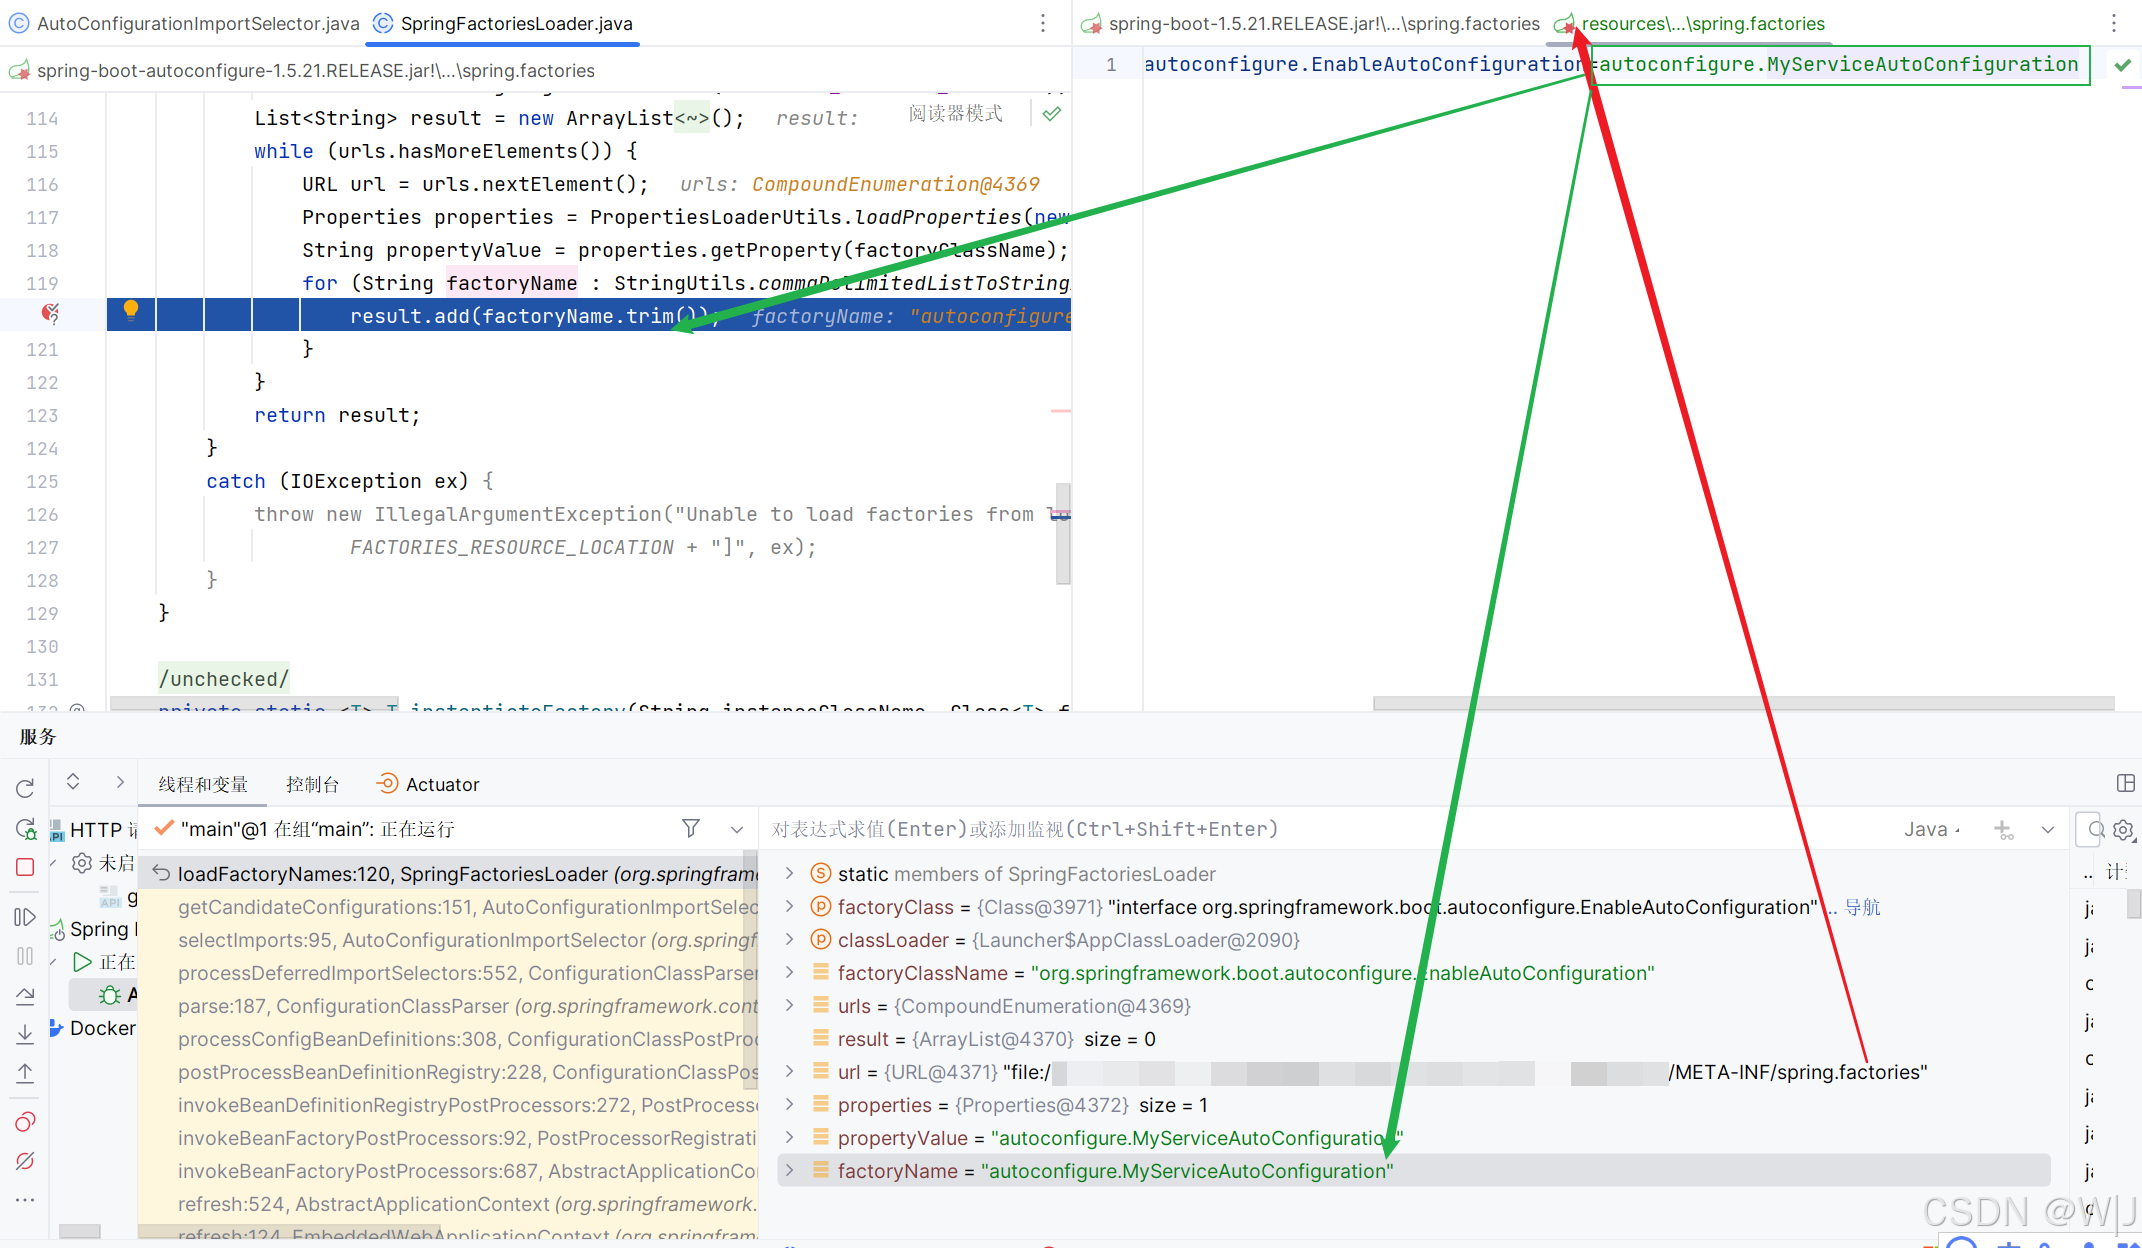Screen dimensions: 2142x1248
Task: Toggle 阅读器模式 reader mode
Action: pos(954,113)
